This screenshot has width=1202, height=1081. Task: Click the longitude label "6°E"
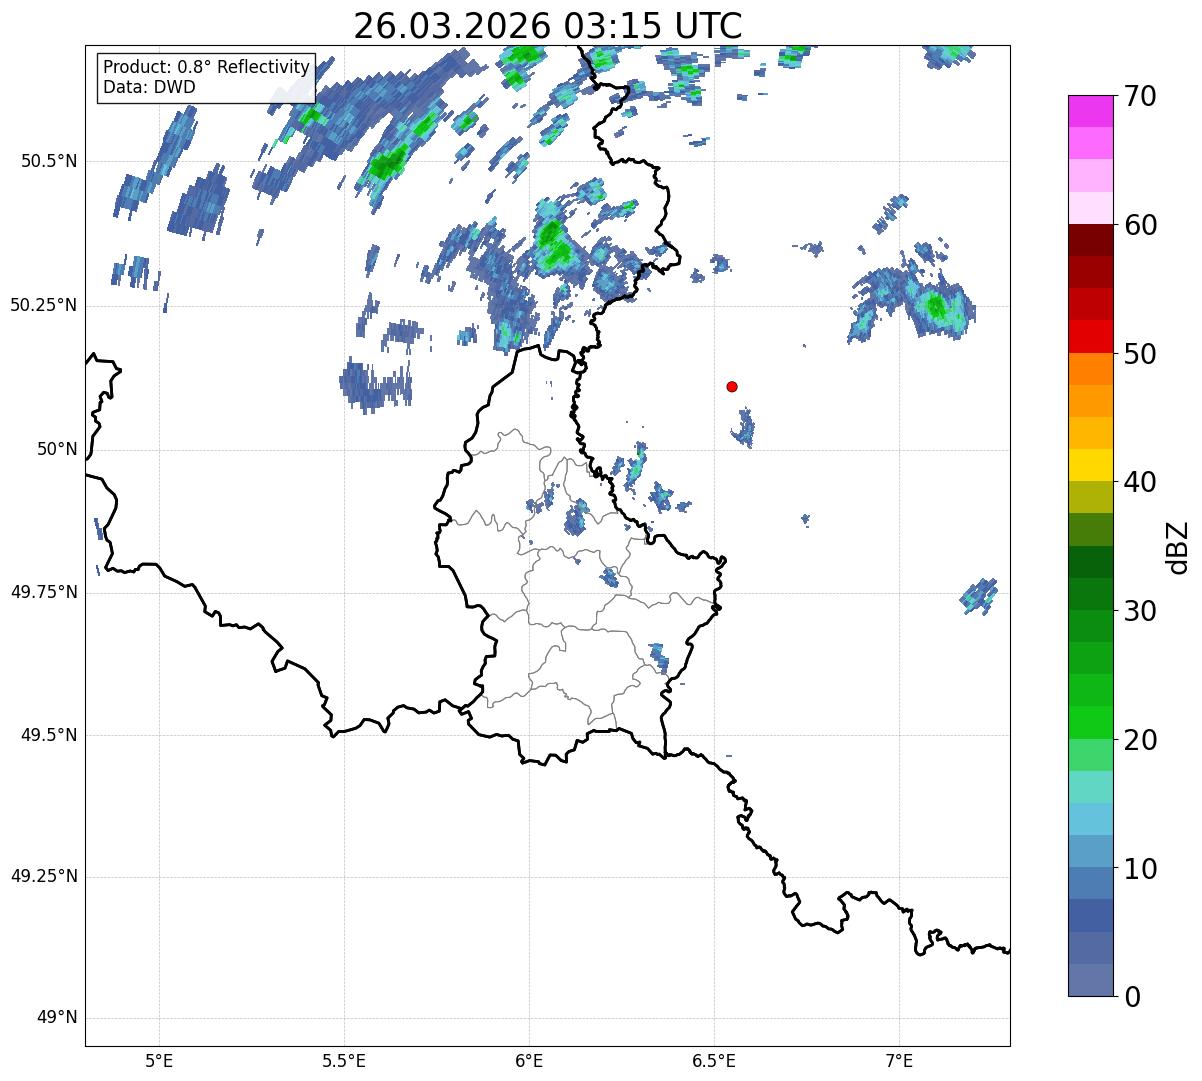(530, 1060)
